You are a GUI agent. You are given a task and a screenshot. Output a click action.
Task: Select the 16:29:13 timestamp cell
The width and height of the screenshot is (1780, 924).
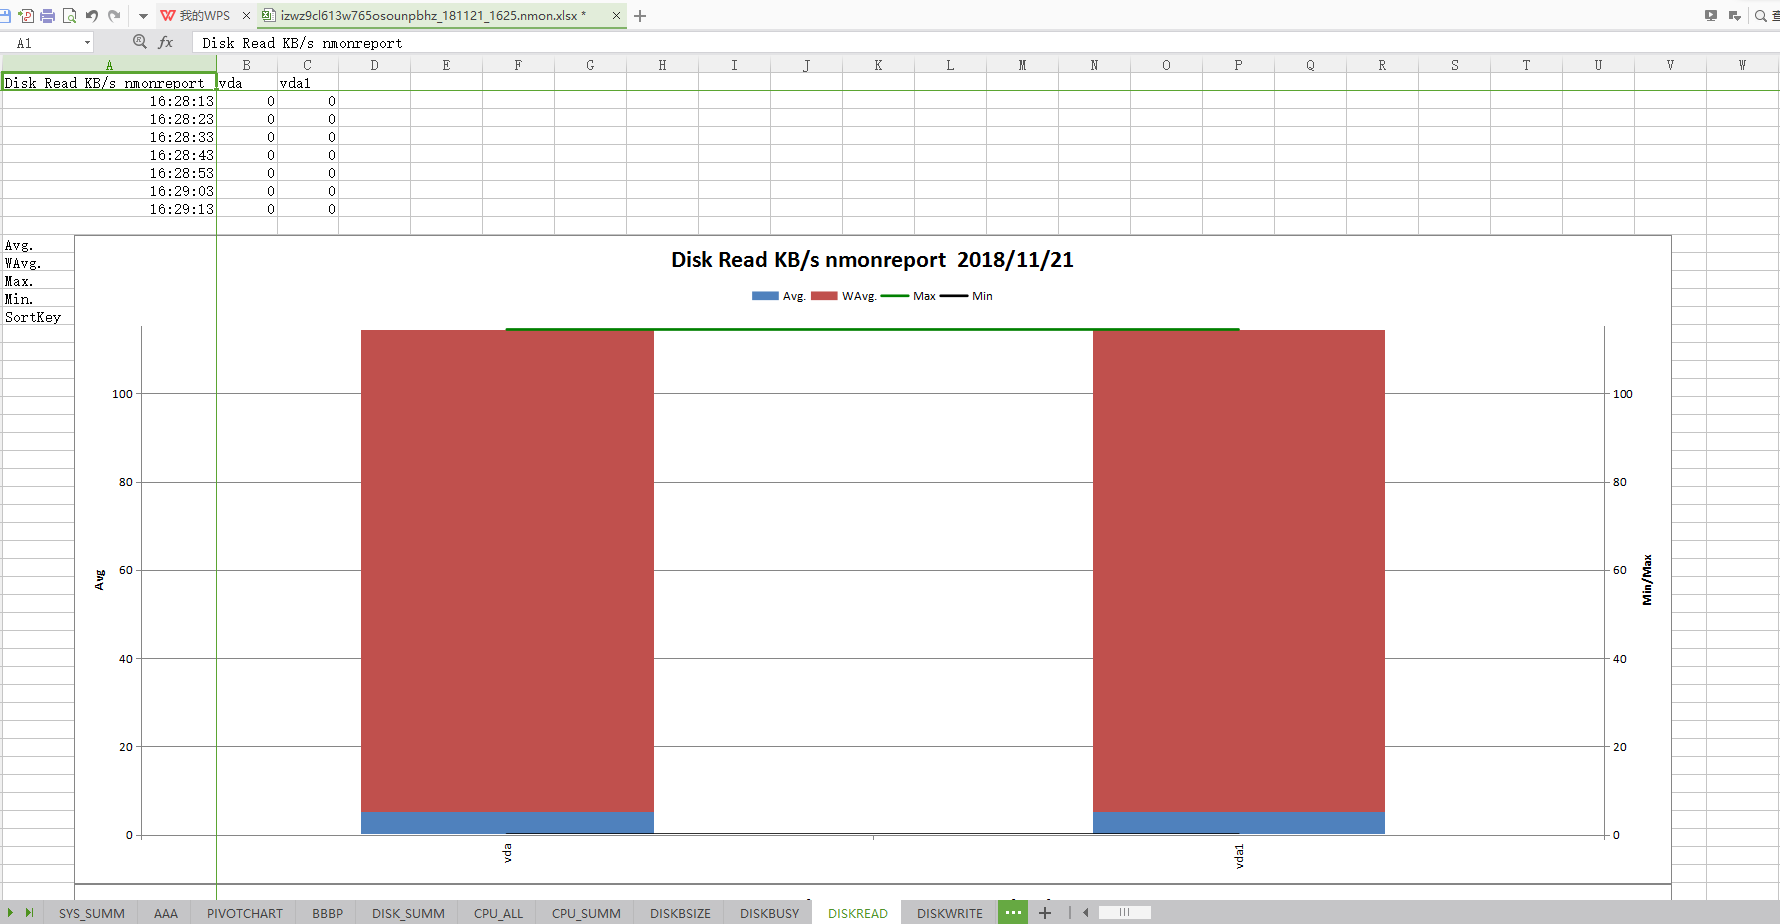pyautogui.click(x=109, y=209)
